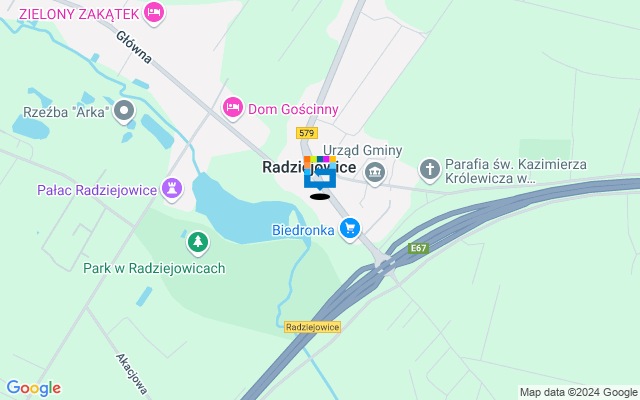640x400 pixels.
Task: Select the Dom Gościnny lodging pin
Action: click(233, 108)
